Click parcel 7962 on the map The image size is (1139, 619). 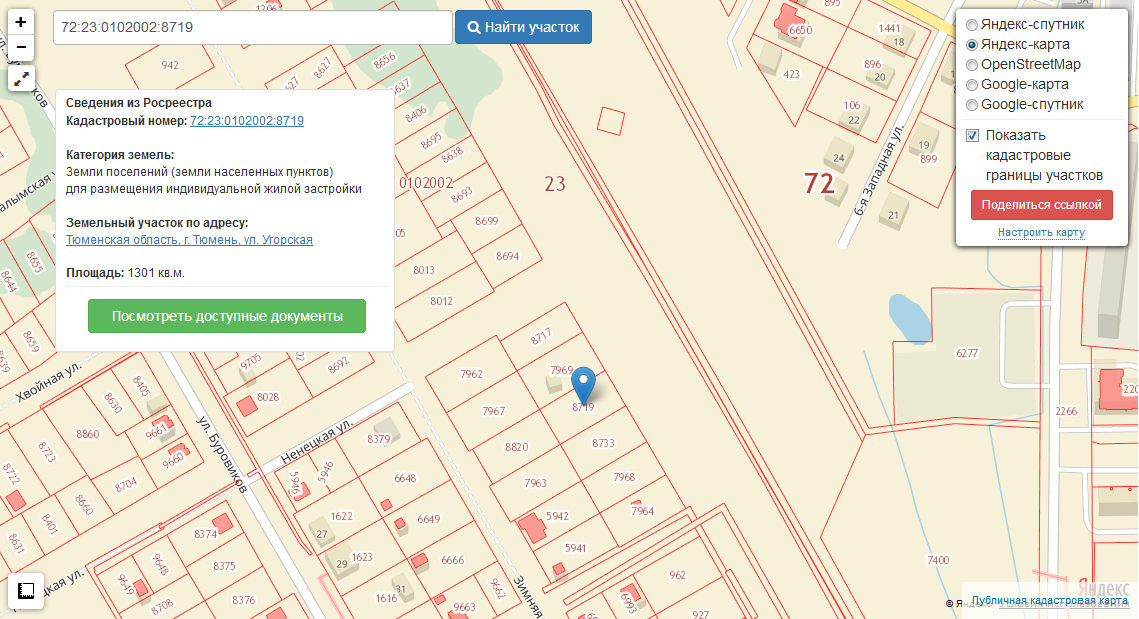[x=471, y=374]
